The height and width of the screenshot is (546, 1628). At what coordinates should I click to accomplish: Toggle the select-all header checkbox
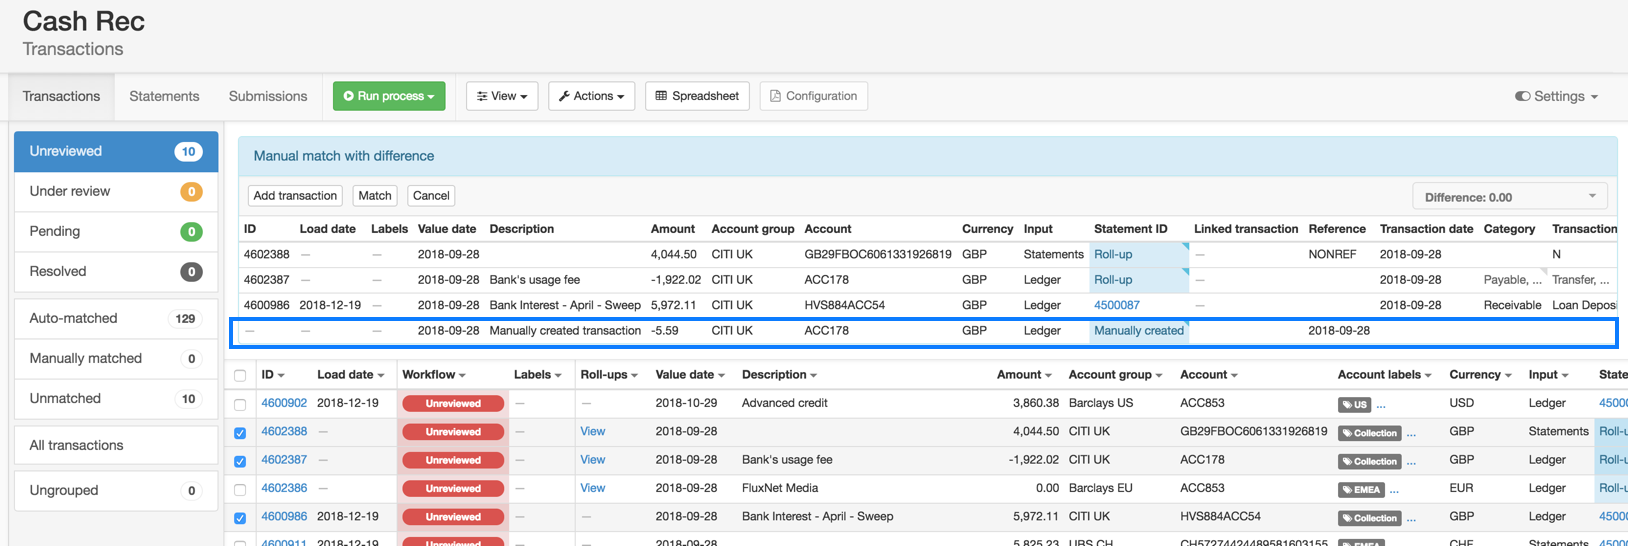pos(240,375)
